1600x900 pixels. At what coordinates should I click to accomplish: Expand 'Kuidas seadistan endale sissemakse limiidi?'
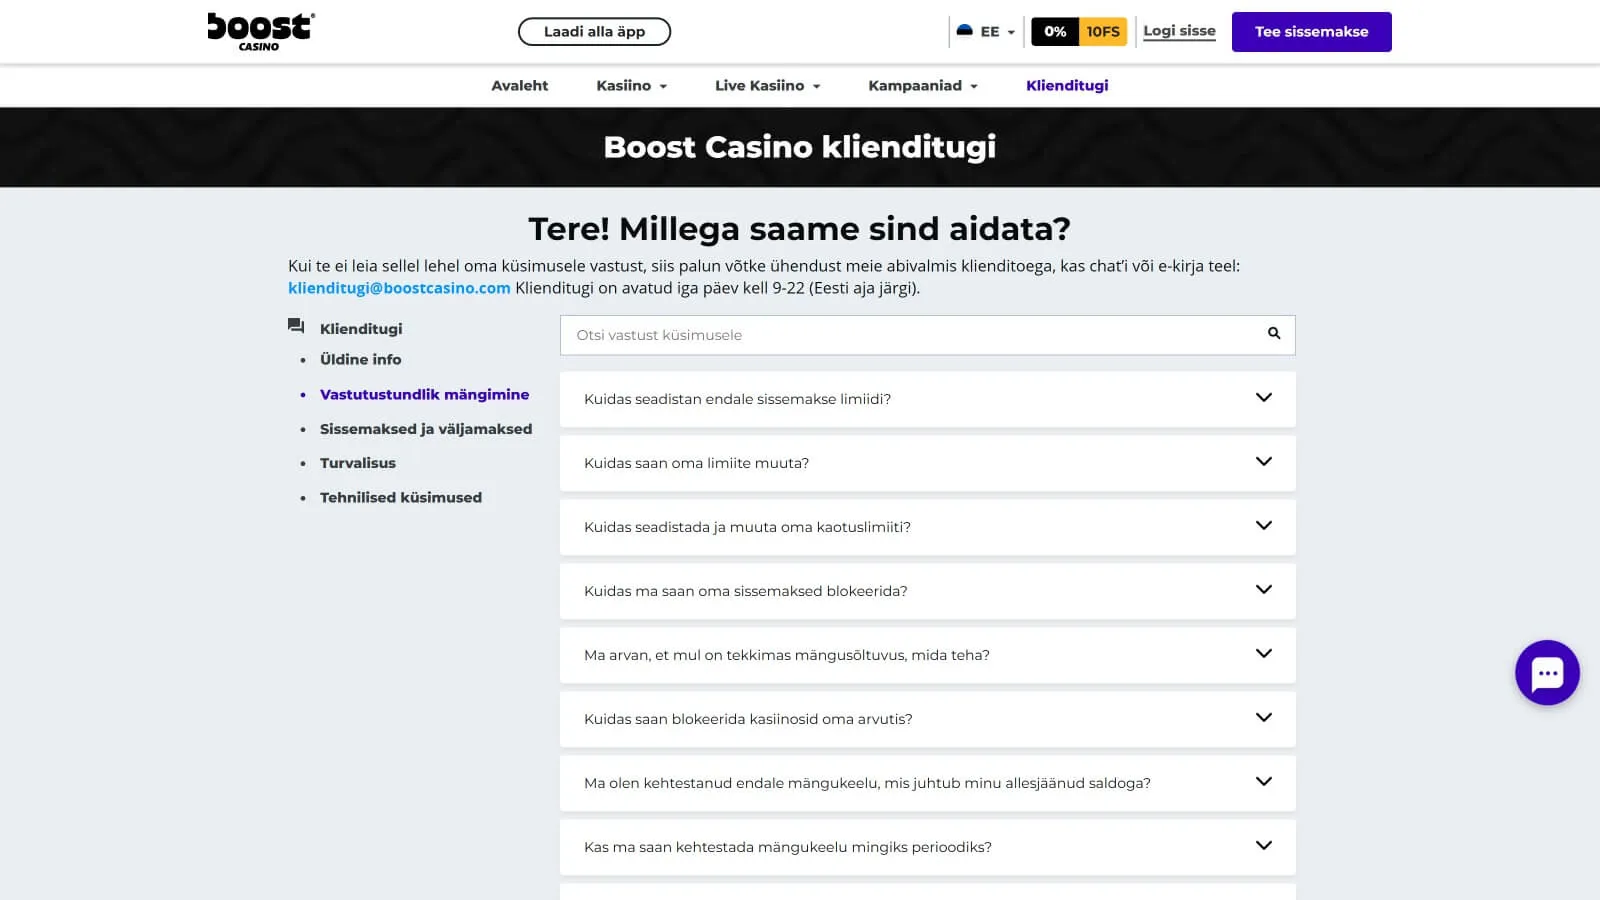point(927,399)
